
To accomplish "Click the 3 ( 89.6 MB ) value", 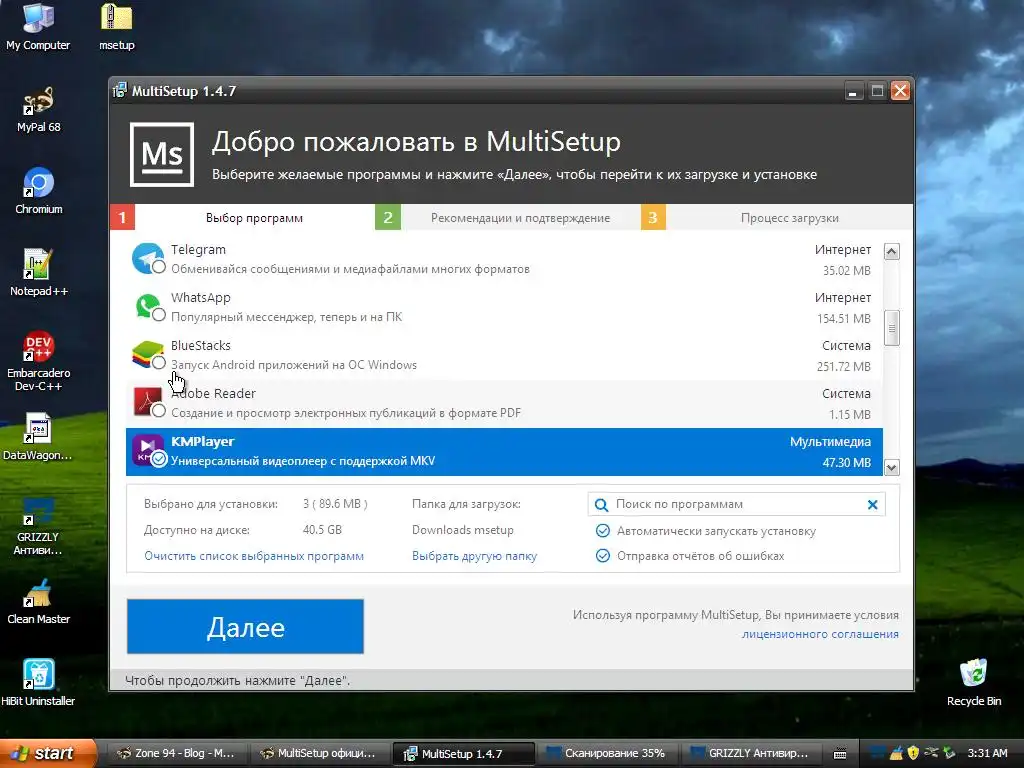I will click(335, 504).
